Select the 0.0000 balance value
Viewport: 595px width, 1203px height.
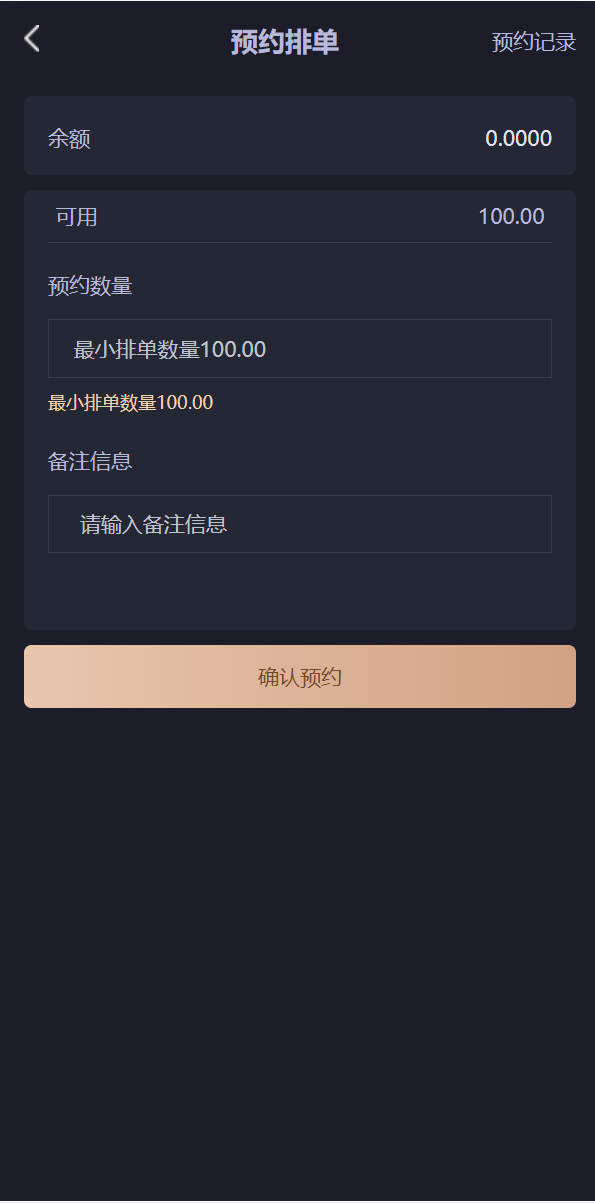coord(519,138)
